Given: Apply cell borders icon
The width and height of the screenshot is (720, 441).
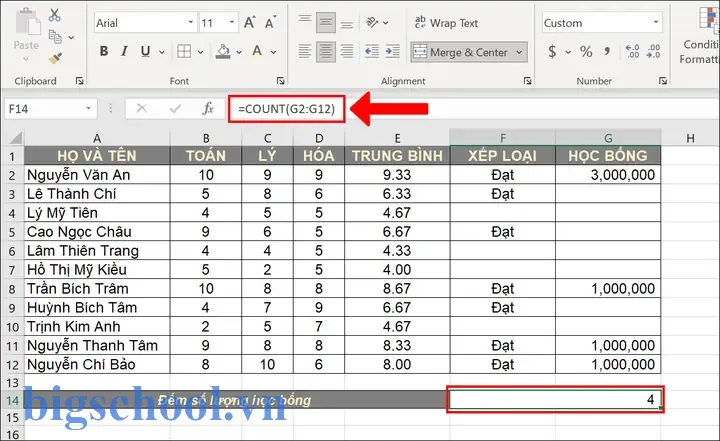Looking at the screenshot, I should tap(184, 51).
